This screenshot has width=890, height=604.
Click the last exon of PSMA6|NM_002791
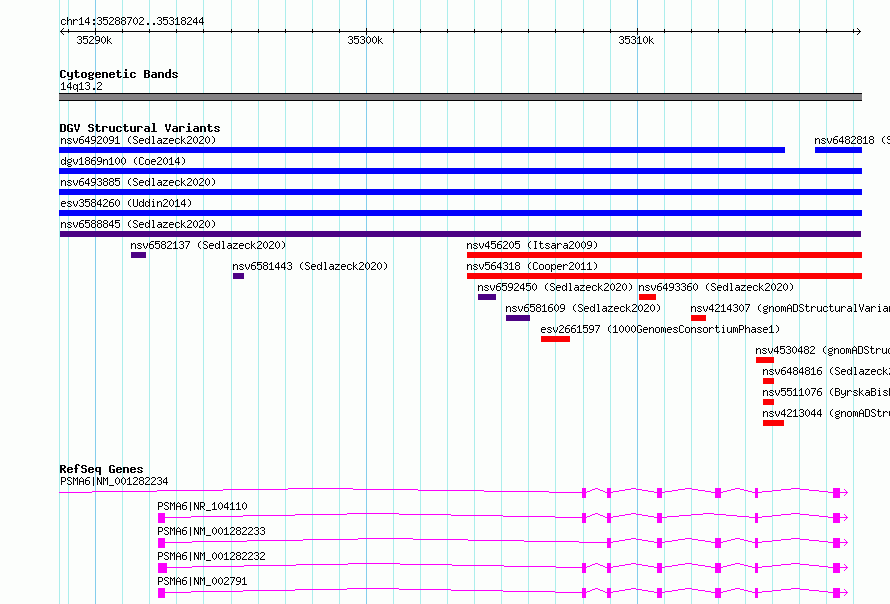837,593
